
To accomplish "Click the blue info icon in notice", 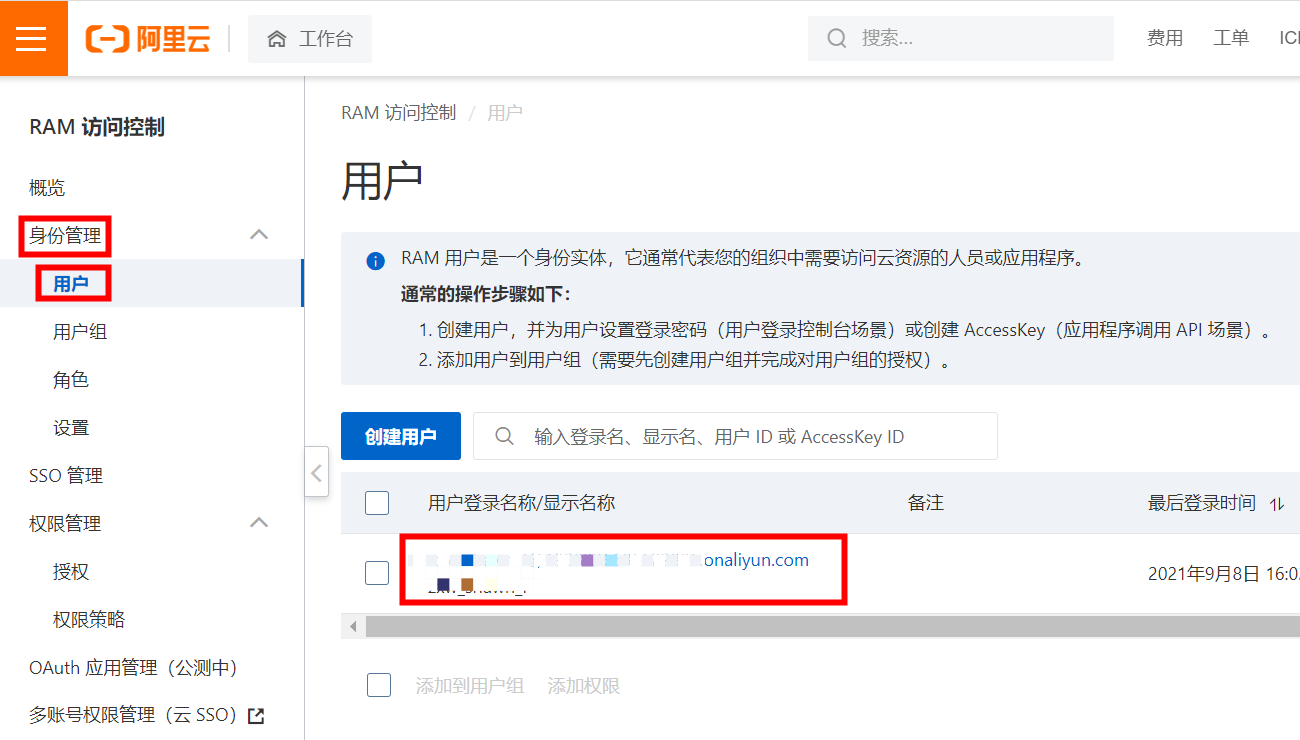I will coord(376,261).
